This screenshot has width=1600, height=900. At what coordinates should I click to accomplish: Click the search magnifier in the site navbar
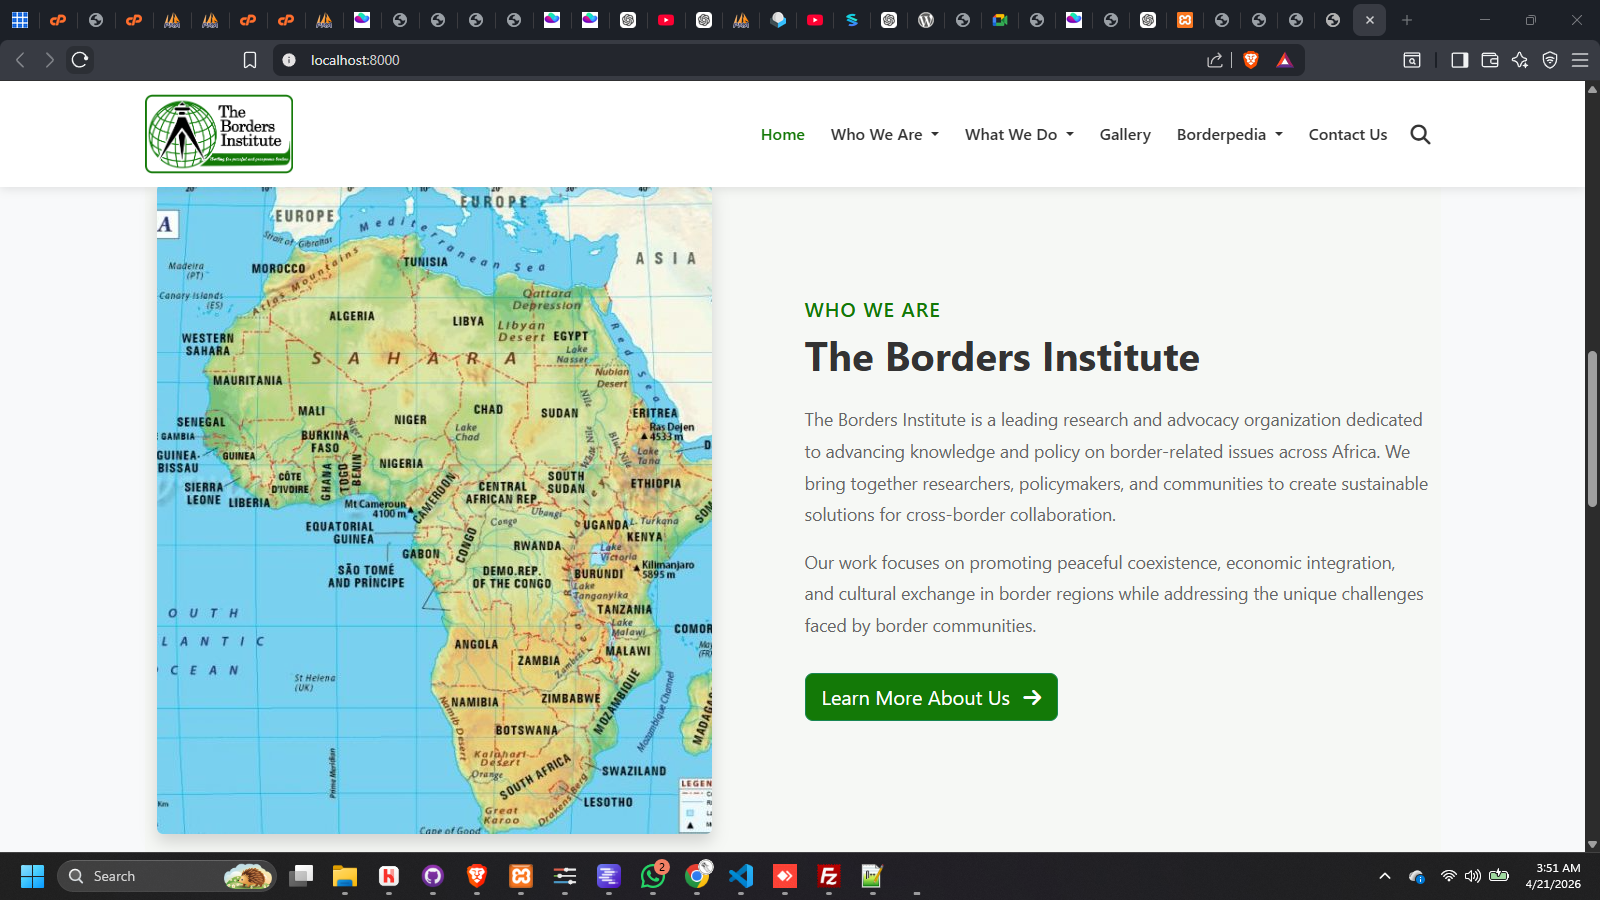pyautogui.click(x=1420, y=134)
